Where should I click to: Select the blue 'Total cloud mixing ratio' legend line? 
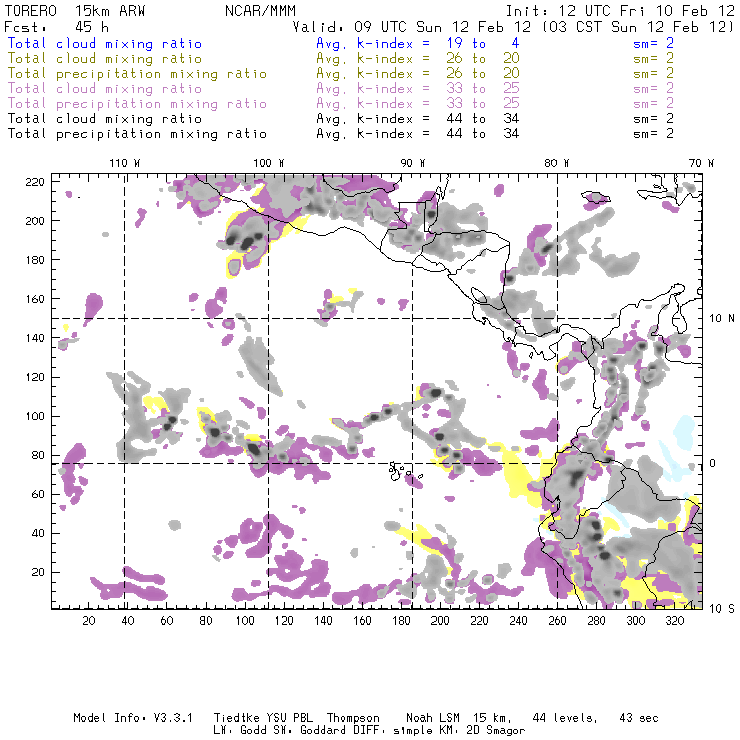click(x=105, y=43)
